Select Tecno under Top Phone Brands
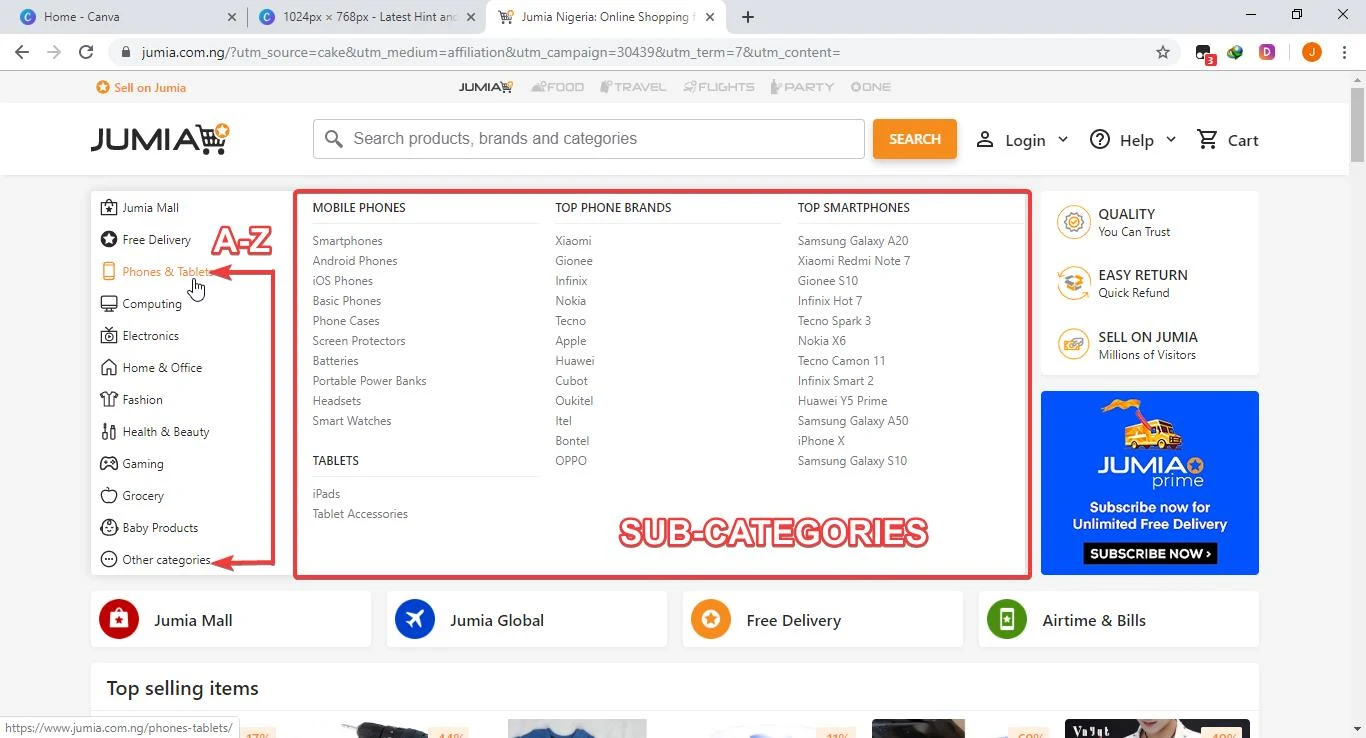Viewport: 1366px width, 738px height. click(570, 321)
